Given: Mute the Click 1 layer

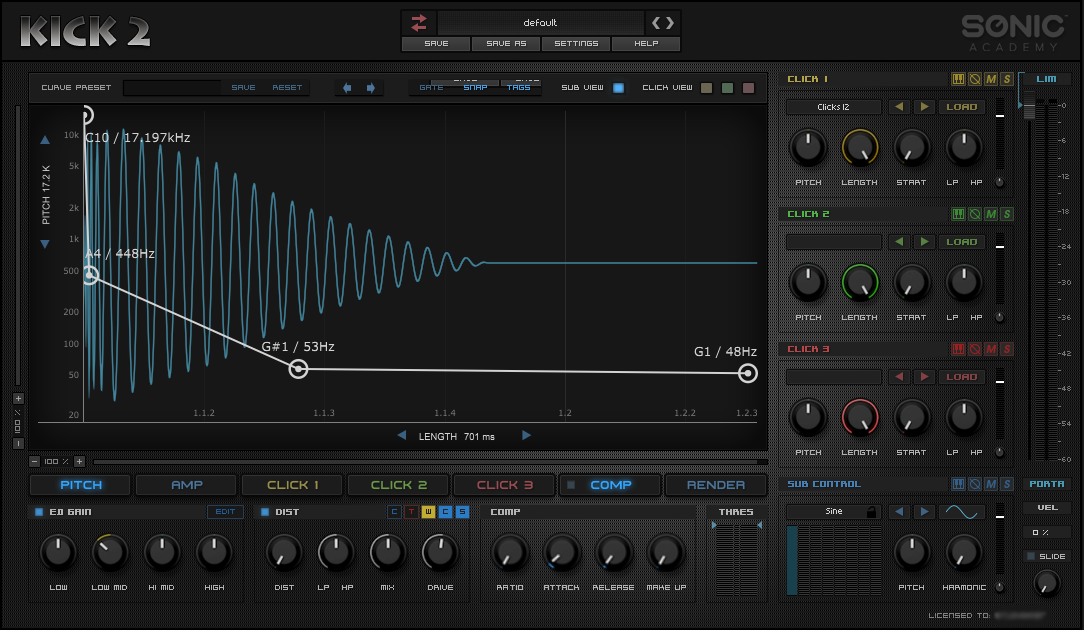Looking at the screenshot, I should click(991, 80).
